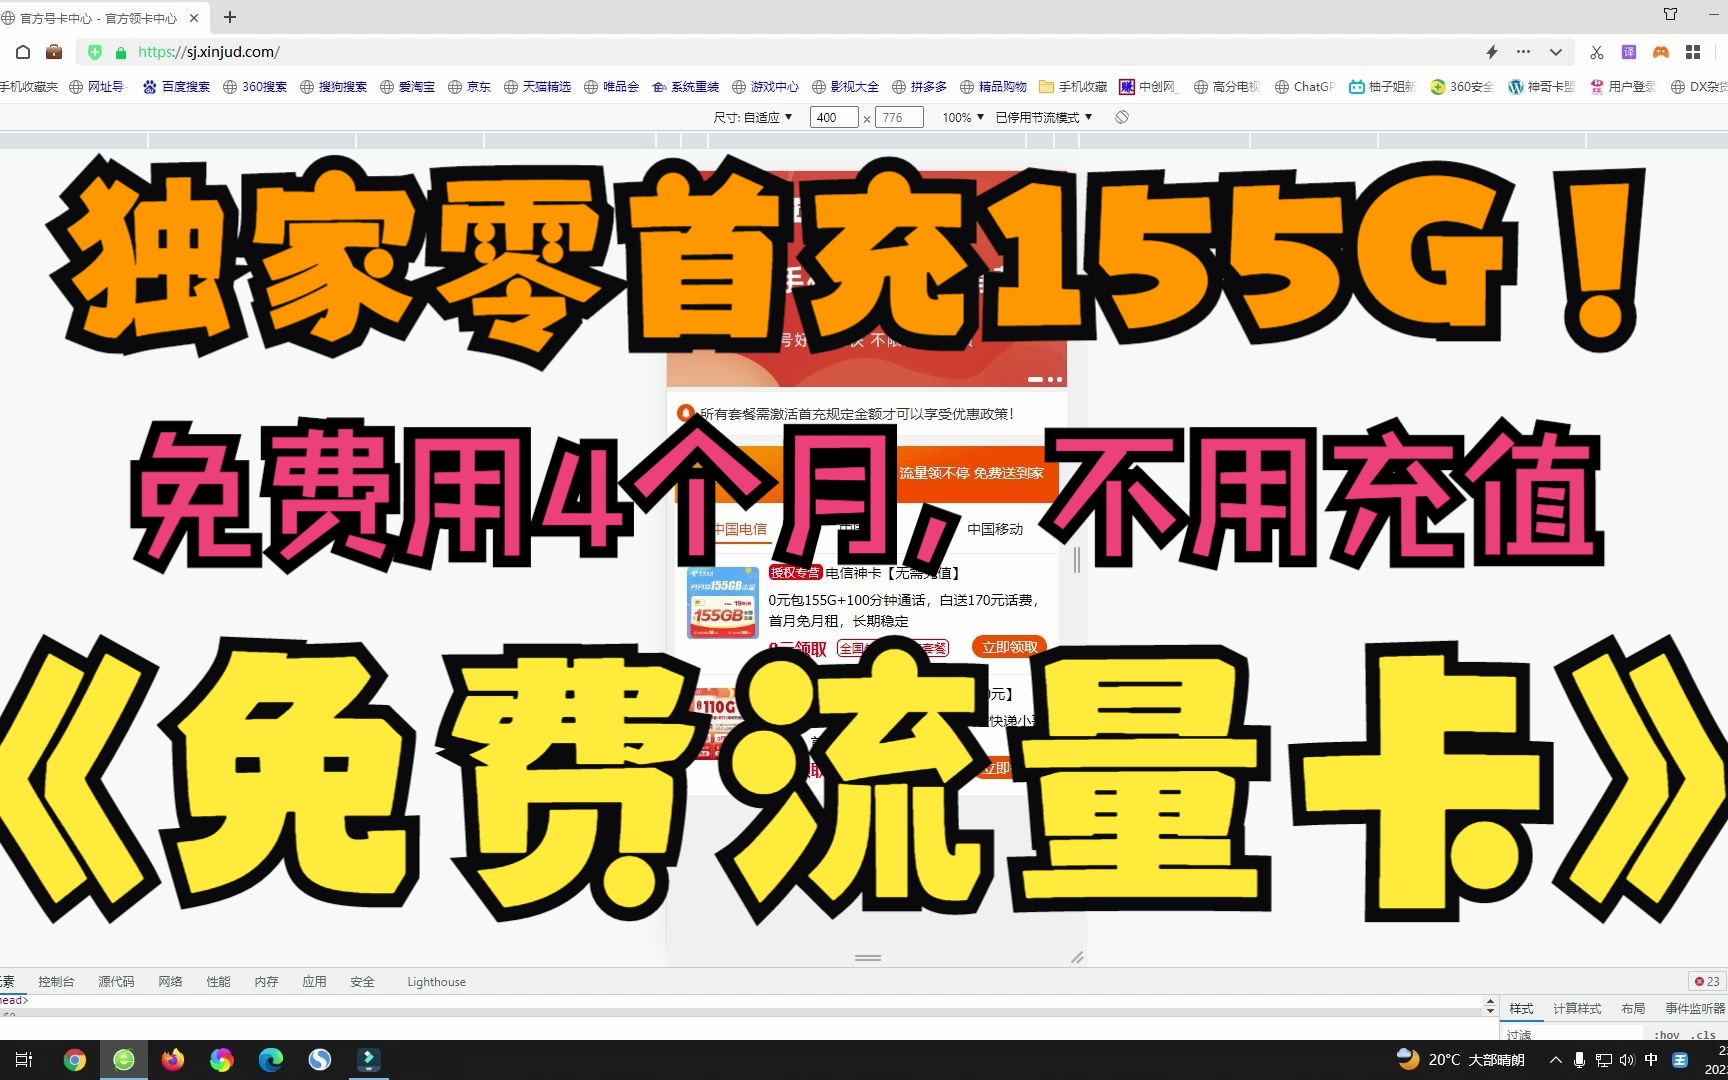Screen dimensions: 1728x1080
Task: Open the purple translate extension icon
Action: coord(1629,52)
